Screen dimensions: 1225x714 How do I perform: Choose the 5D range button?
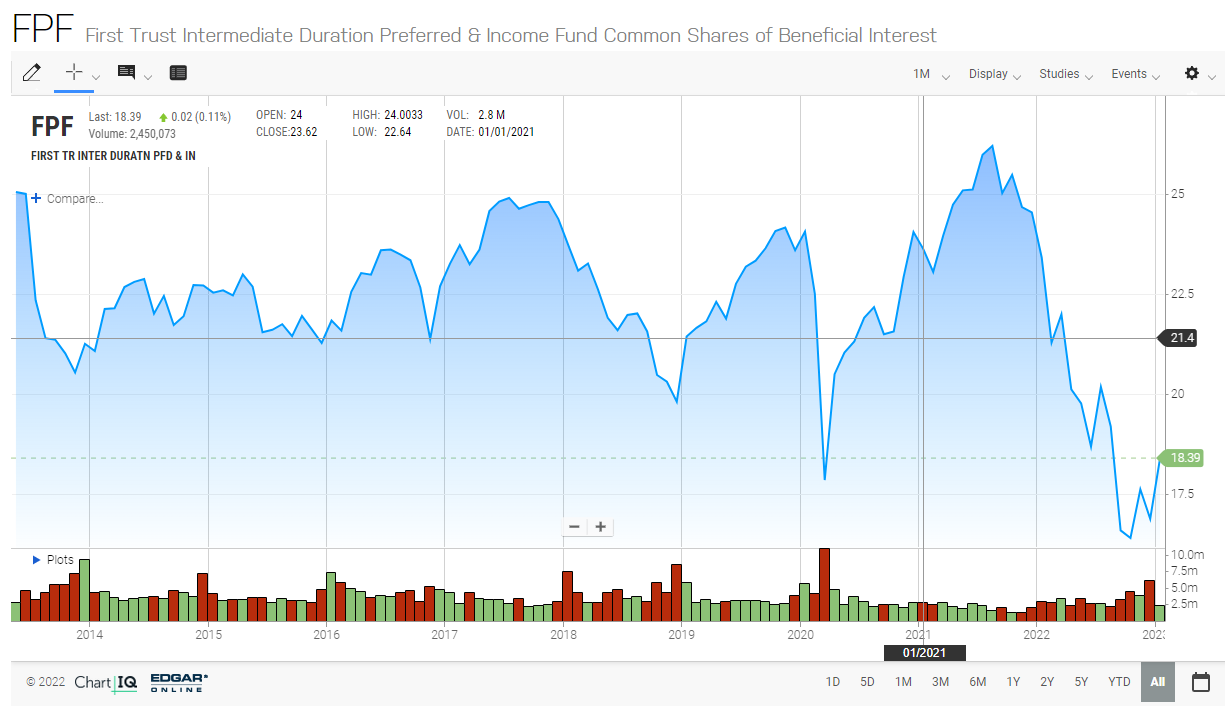tap(867, 682)
